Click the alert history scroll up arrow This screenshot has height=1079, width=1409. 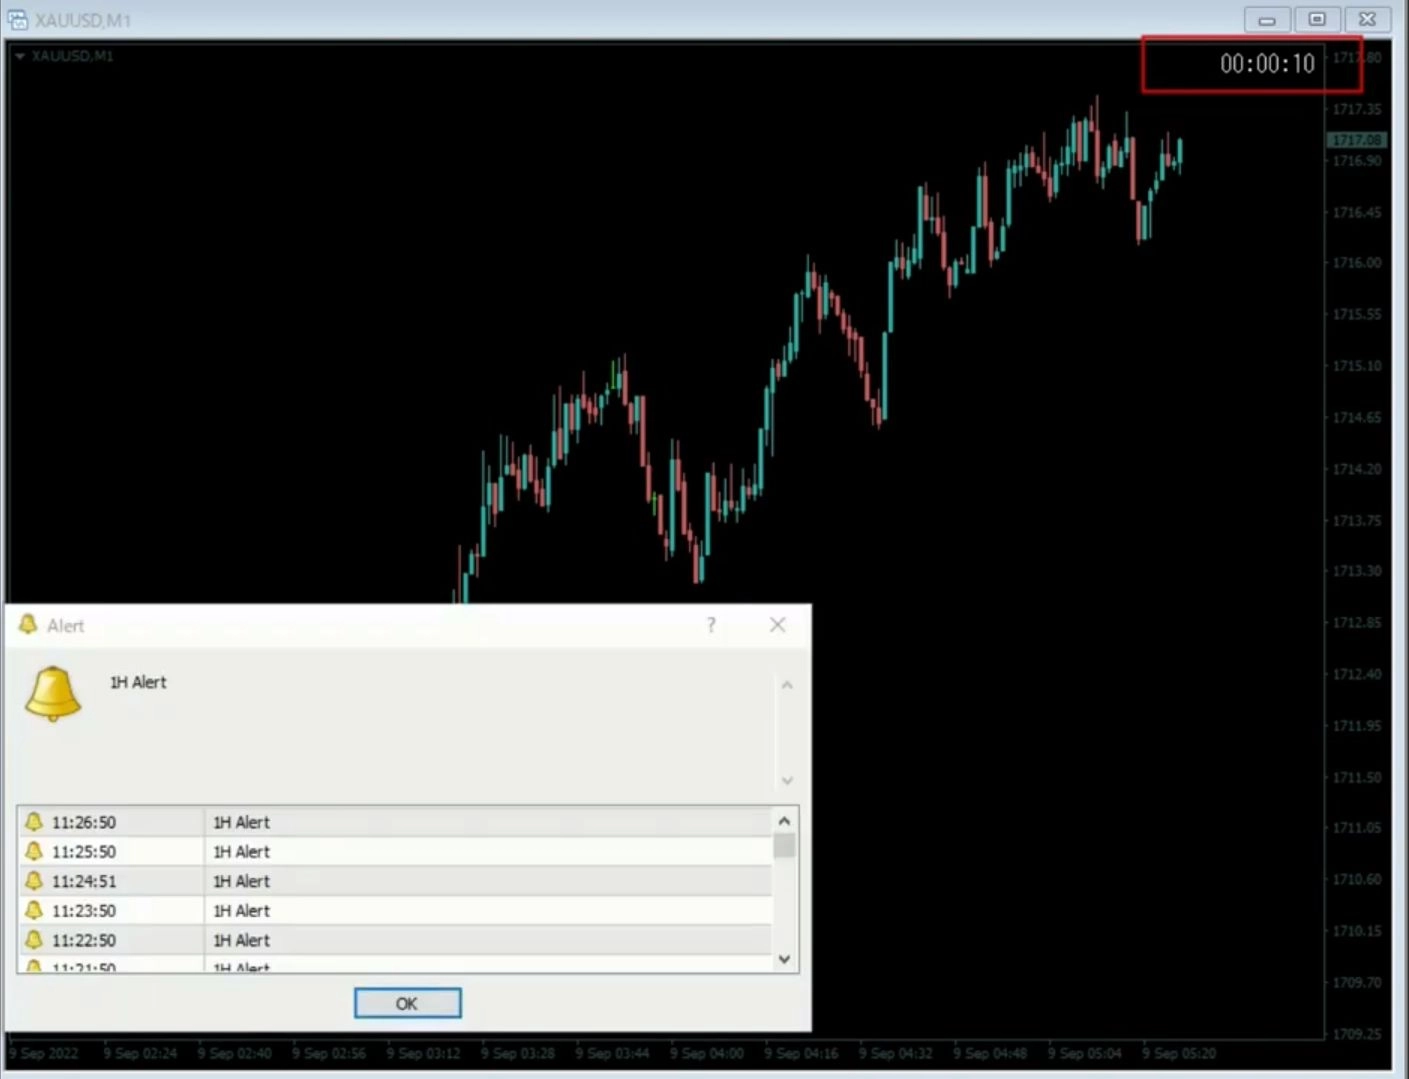pos(784,821)
